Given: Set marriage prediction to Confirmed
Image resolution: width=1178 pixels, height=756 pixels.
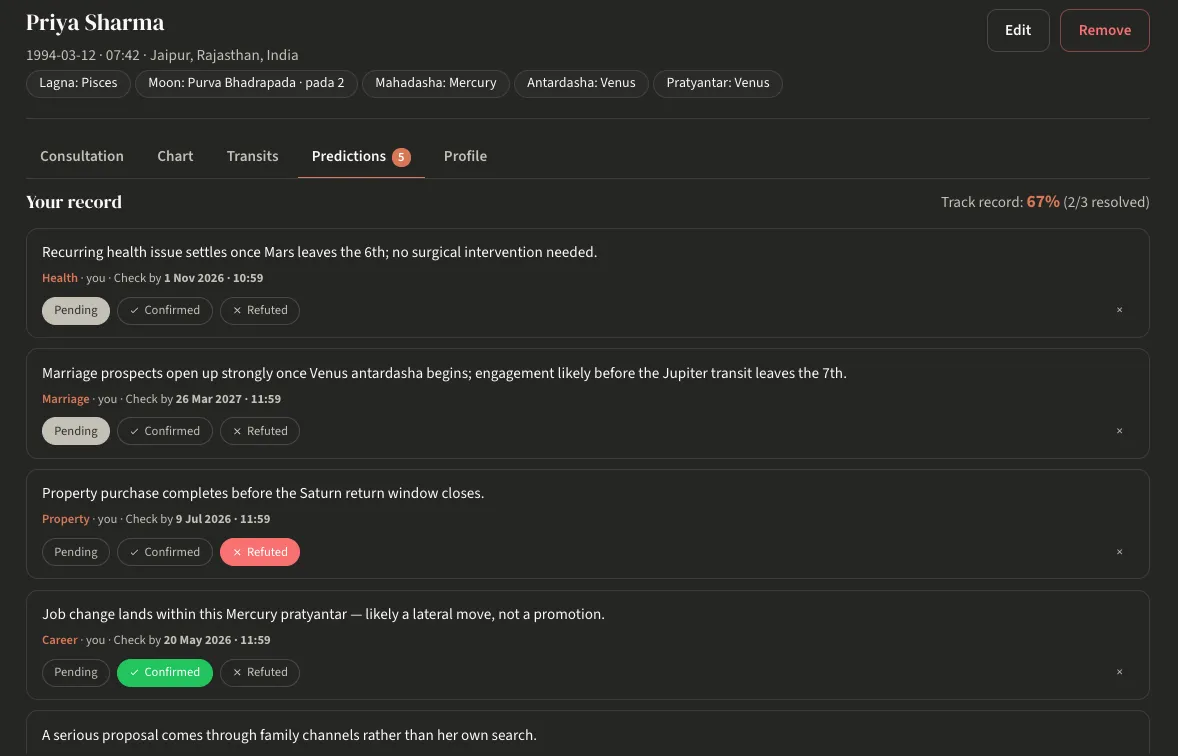Looking at the screenshot, I should click(165, 431).
